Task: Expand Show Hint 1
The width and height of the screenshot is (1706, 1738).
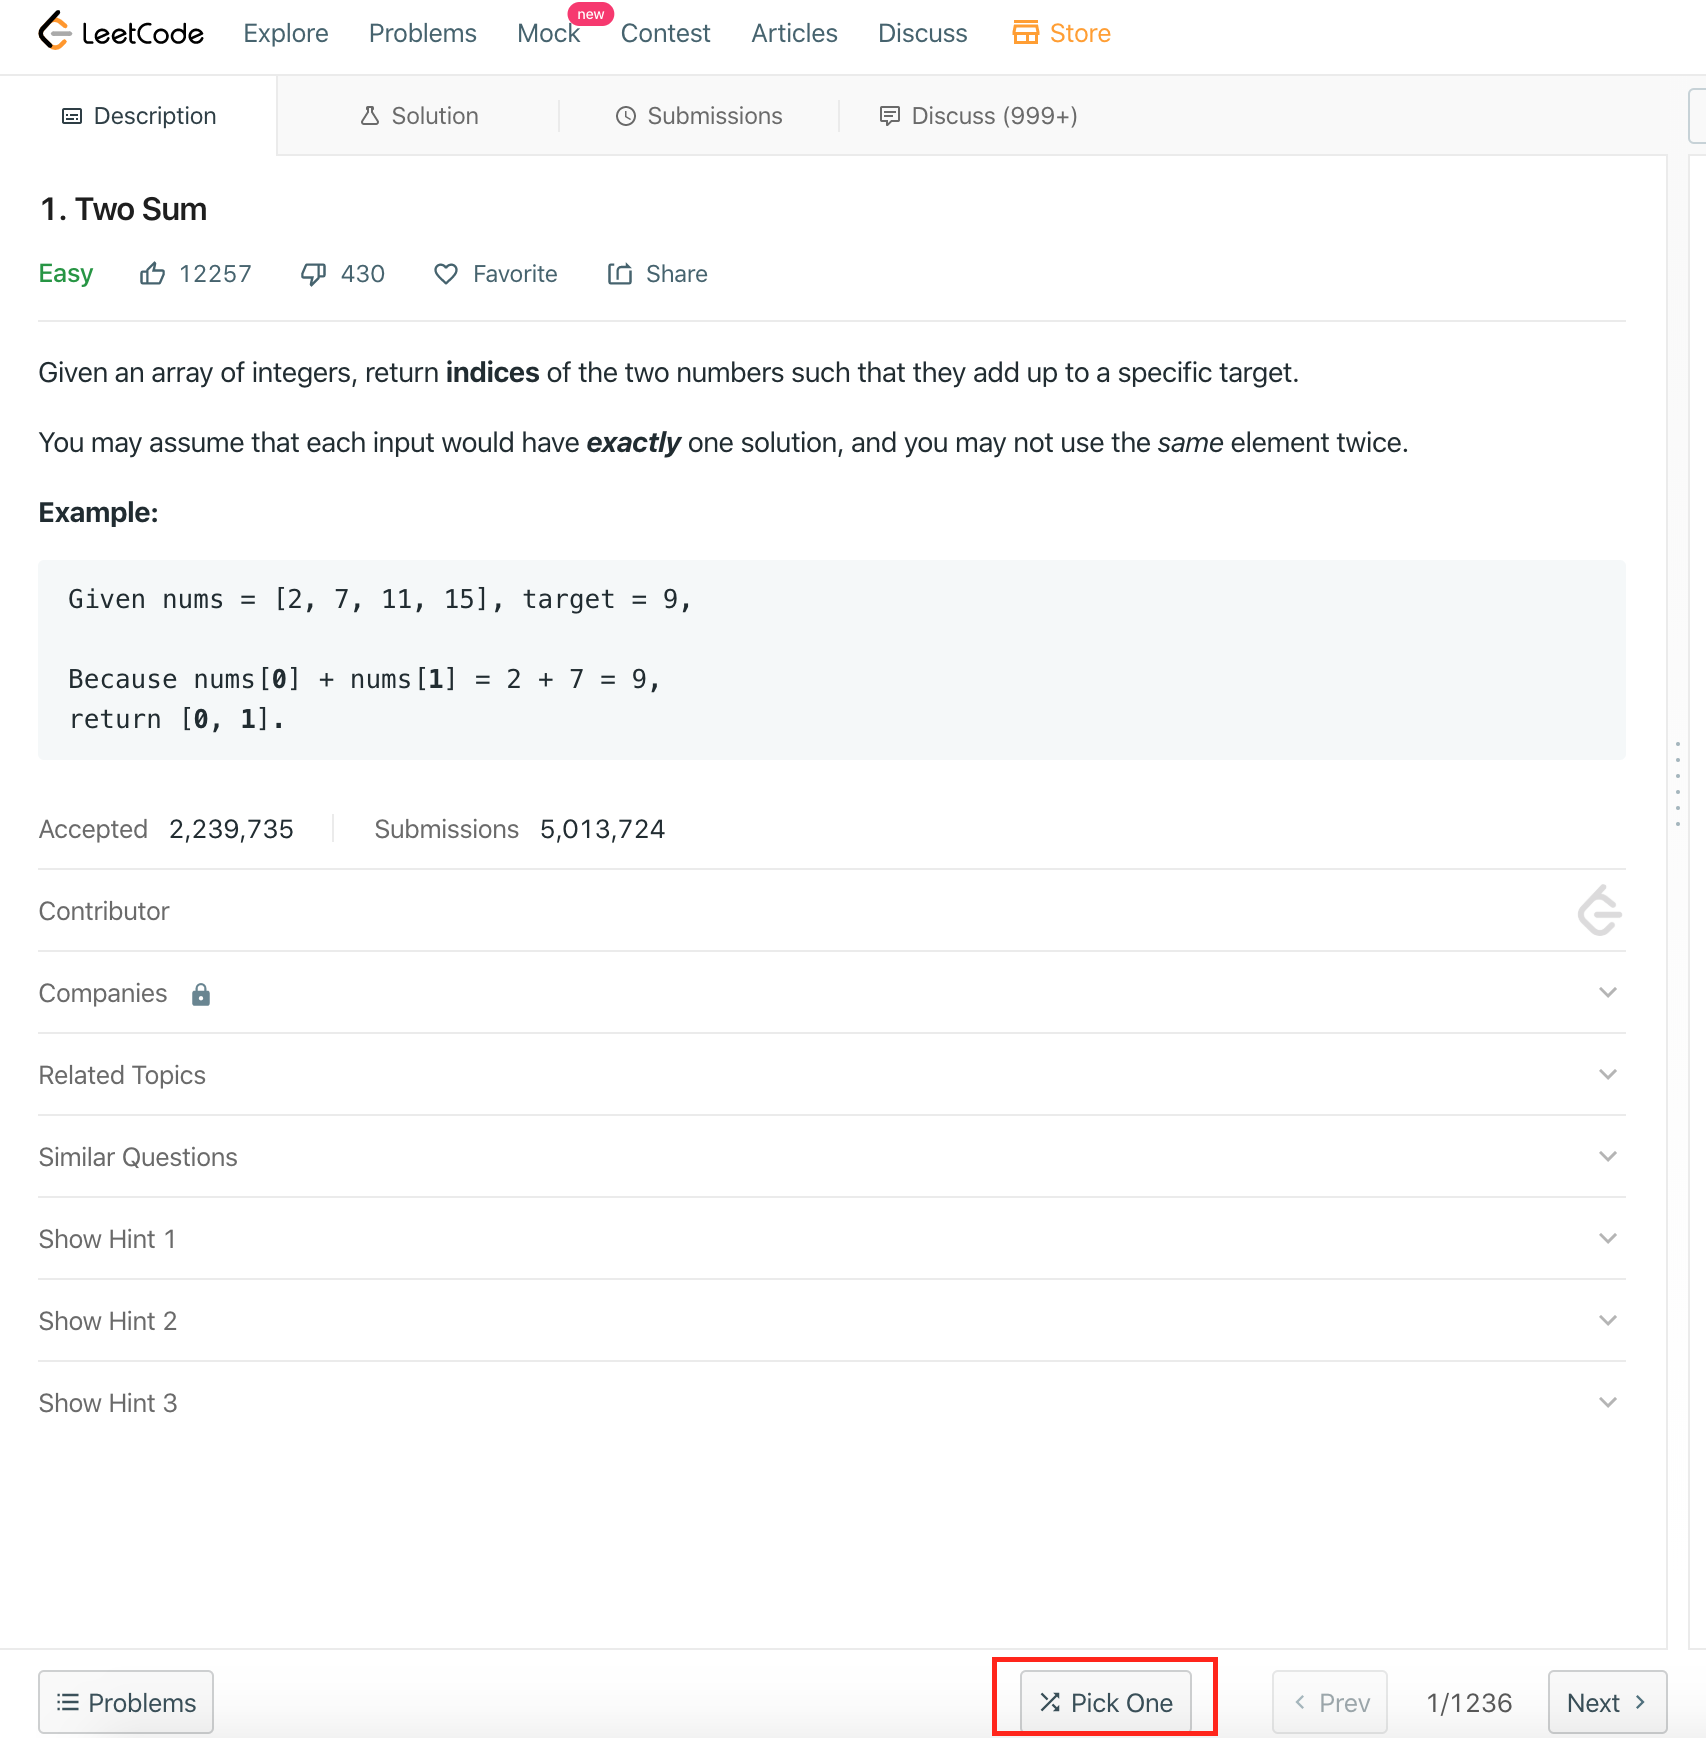Action: point(1607,1239)
